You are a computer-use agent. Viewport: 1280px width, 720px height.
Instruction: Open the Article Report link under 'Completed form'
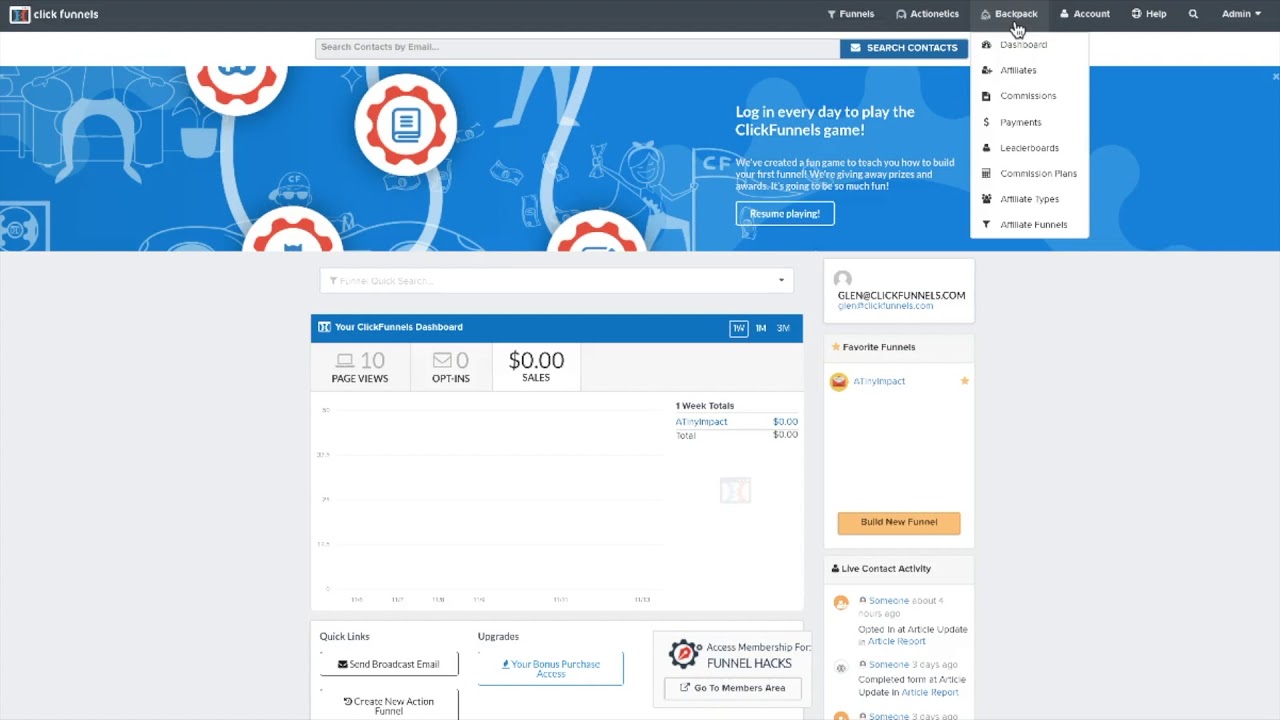coord(930,692)
